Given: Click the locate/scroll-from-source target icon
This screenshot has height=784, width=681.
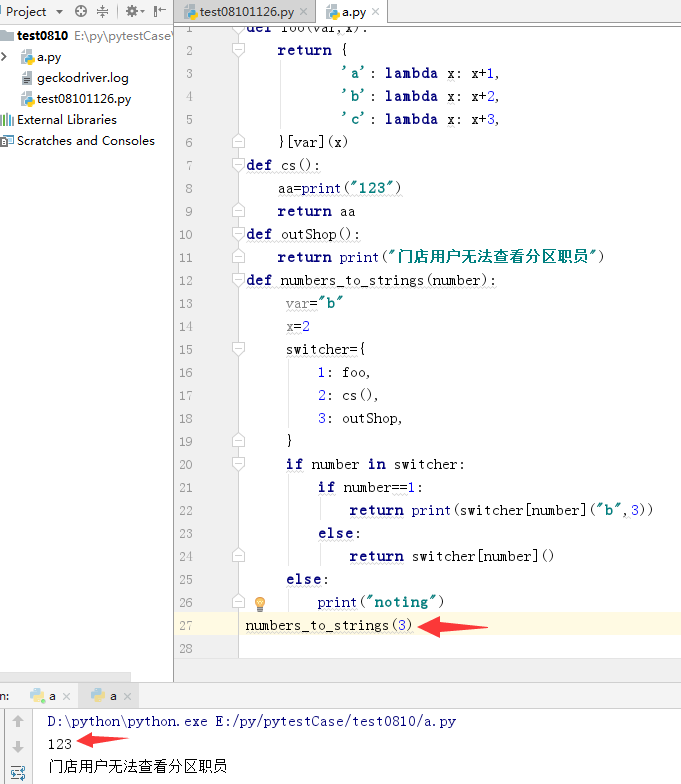Looking at the screenshot, I should coord(81,12).
